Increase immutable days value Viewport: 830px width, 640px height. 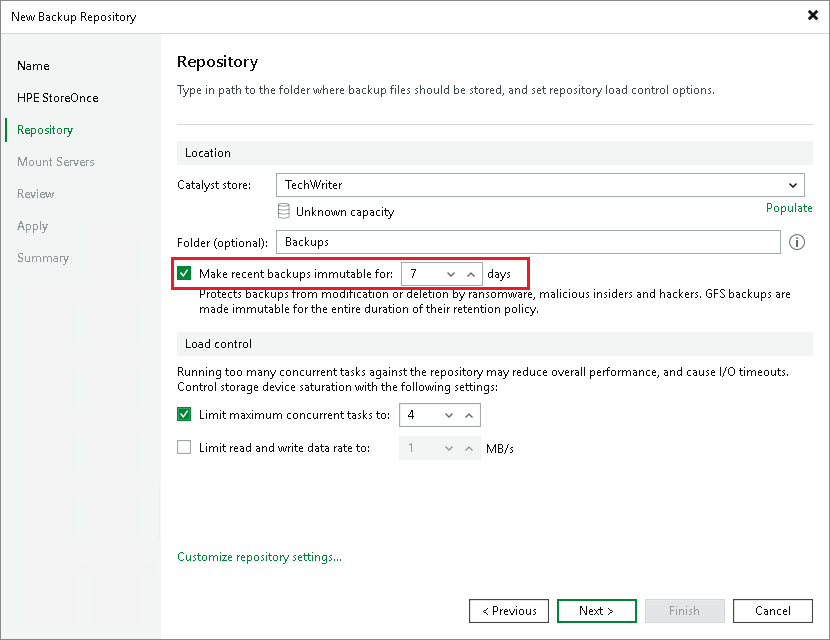click(x=471, y=274)
